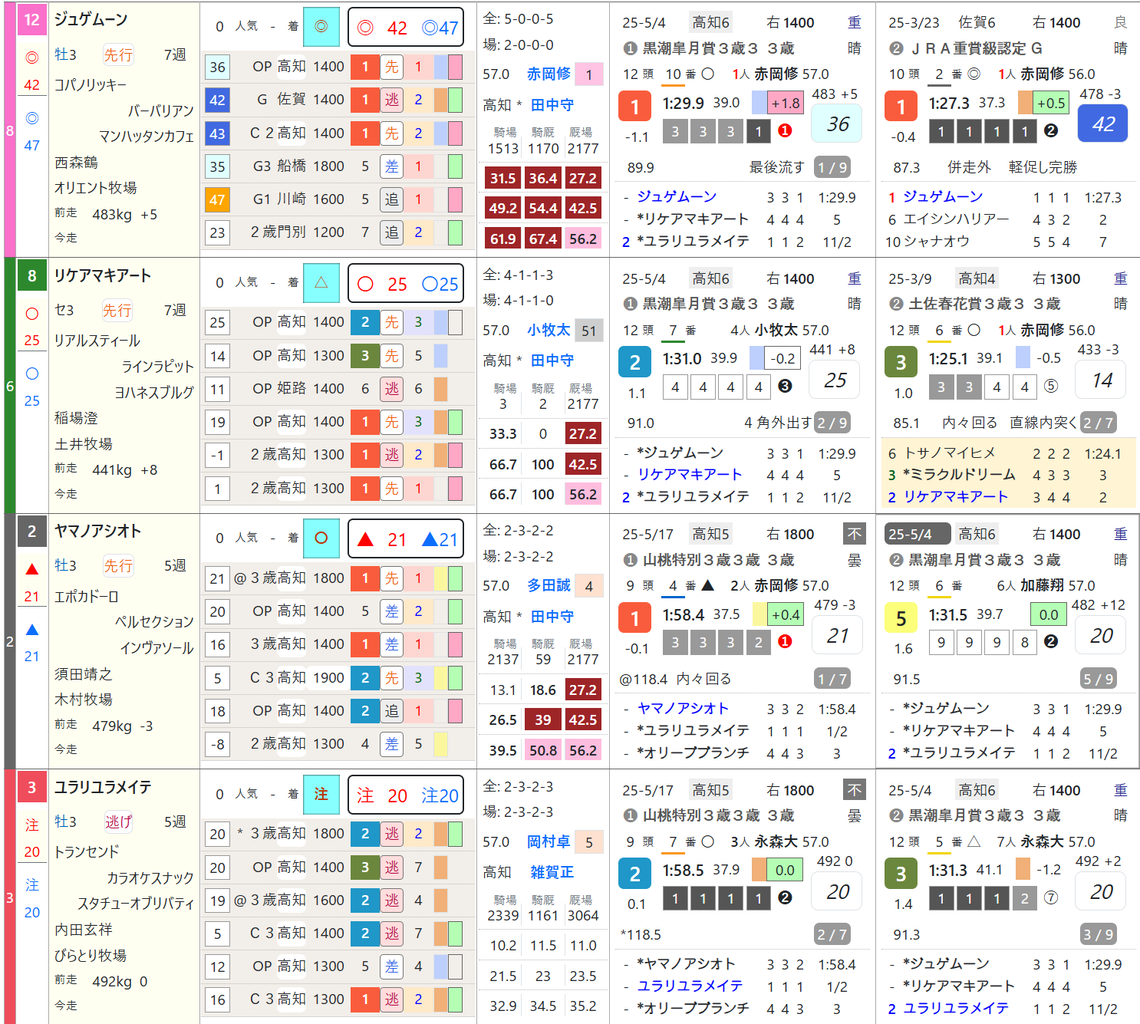Click the 36 rating bubble in ジュゲムーン's 高知6 race
The width and height of the screenshot is (1140, 1024).
coord(836,124)
